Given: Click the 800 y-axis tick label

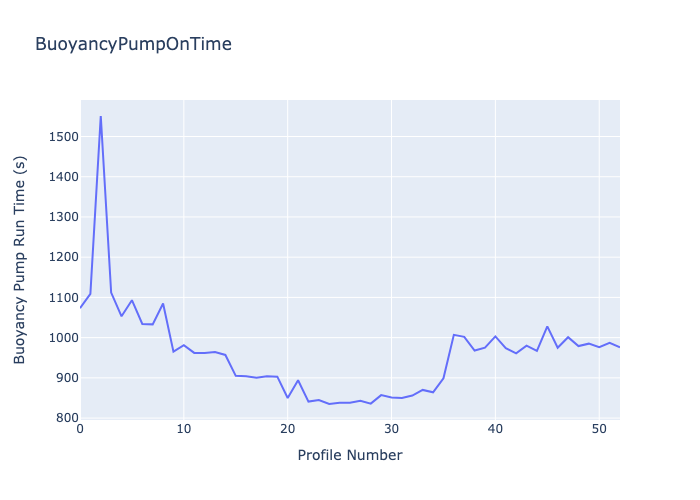Looking at the screenshot, I should [x=67, y=418].
